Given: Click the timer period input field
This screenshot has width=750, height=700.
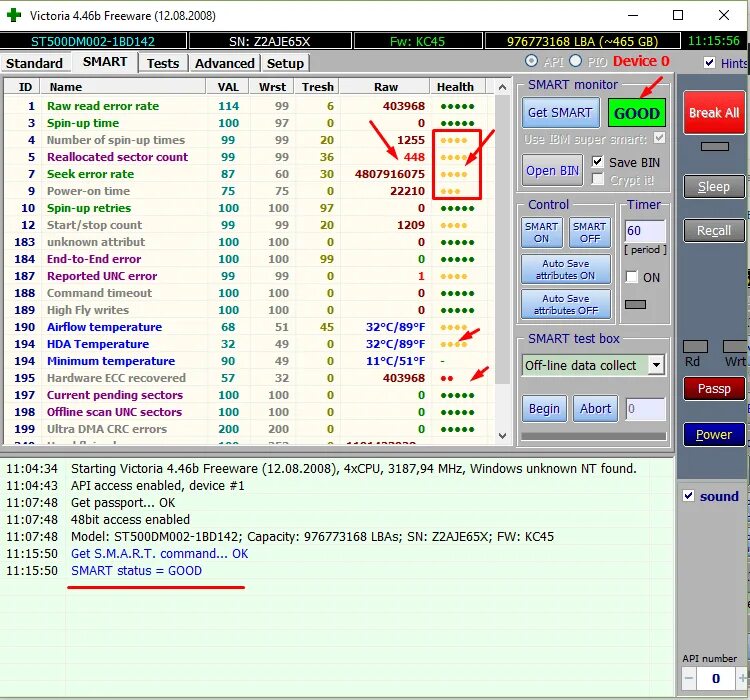Looking at the screenshot, I should pos(645,231).
